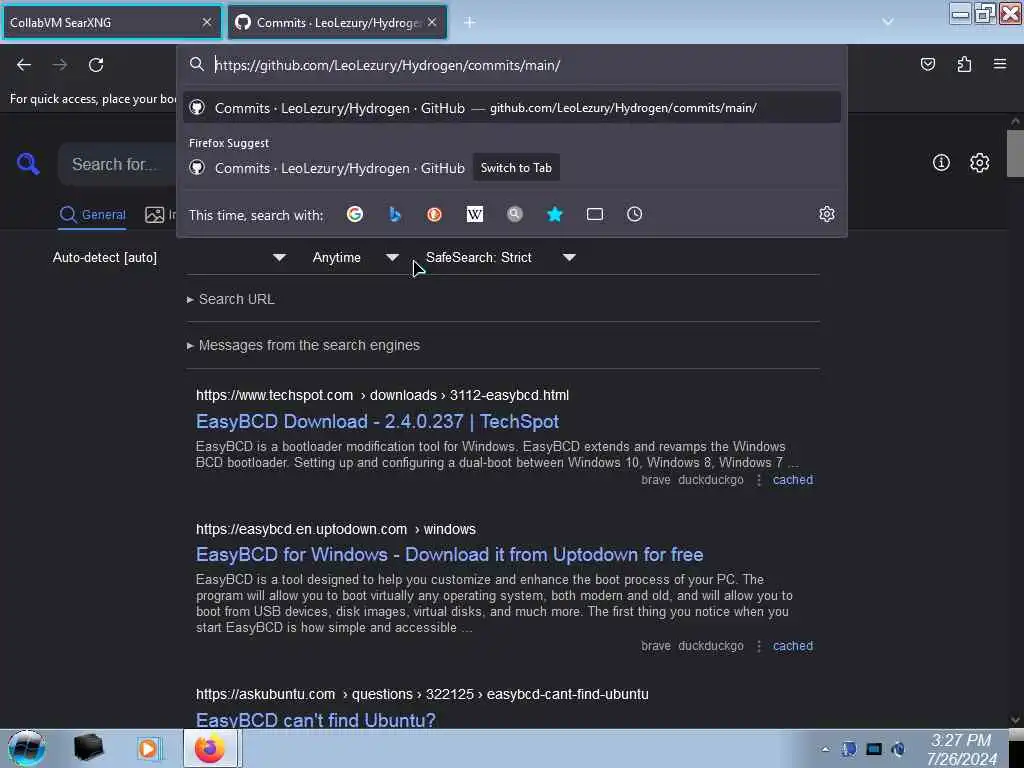Switch to the CollabVM SearXNG tab
Image resolution: width=1024 pixels, height=768 pixels.
point(112,22)
